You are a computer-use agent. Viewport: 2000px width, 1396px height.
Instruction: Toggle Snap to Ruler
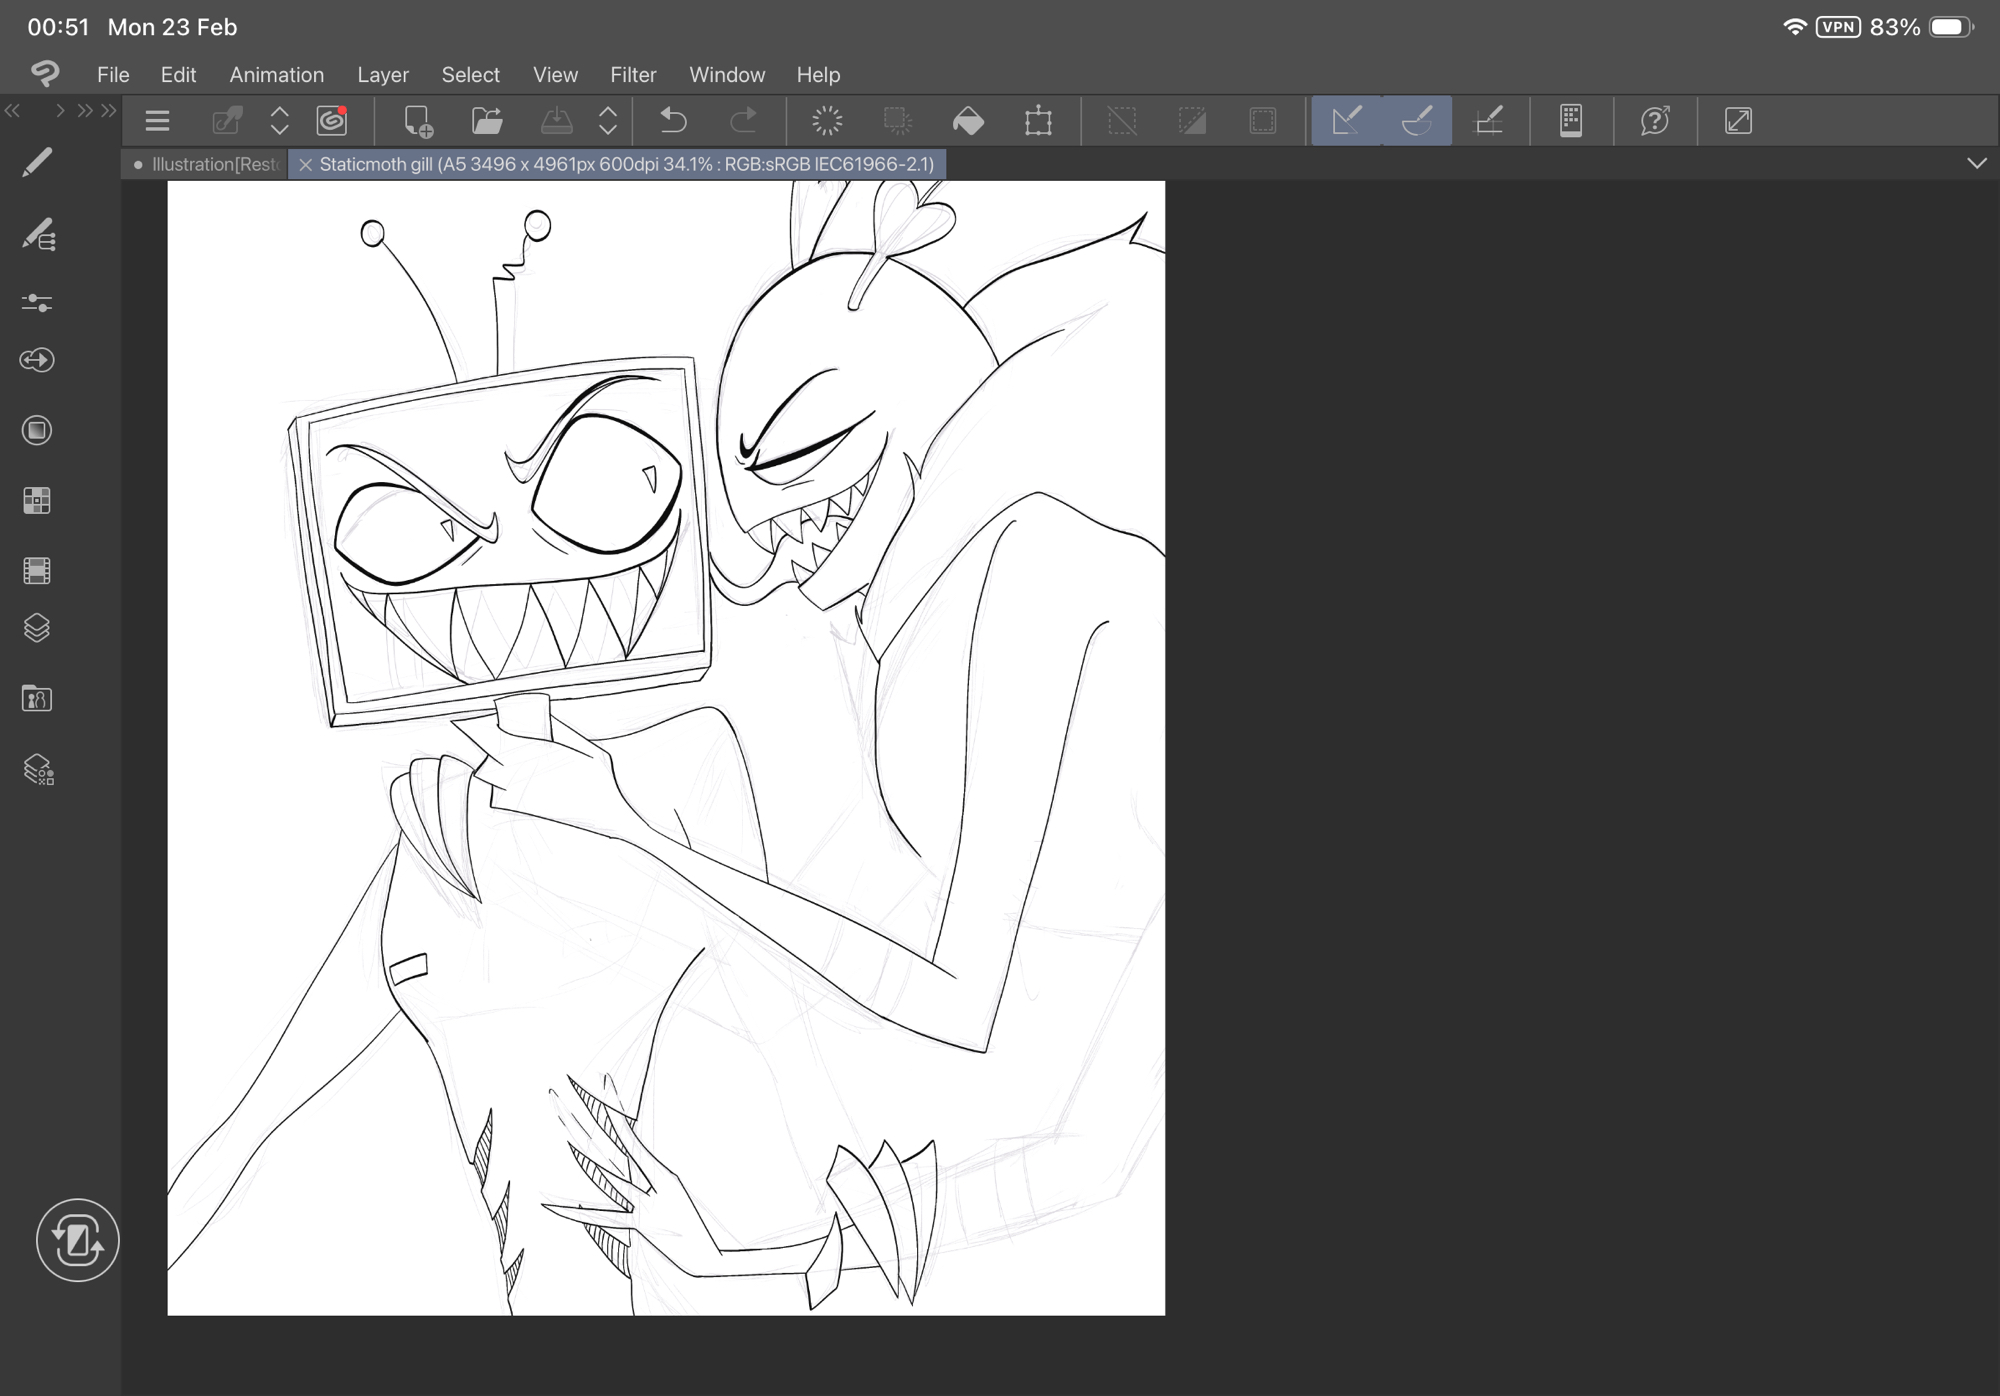[1346, 121]
